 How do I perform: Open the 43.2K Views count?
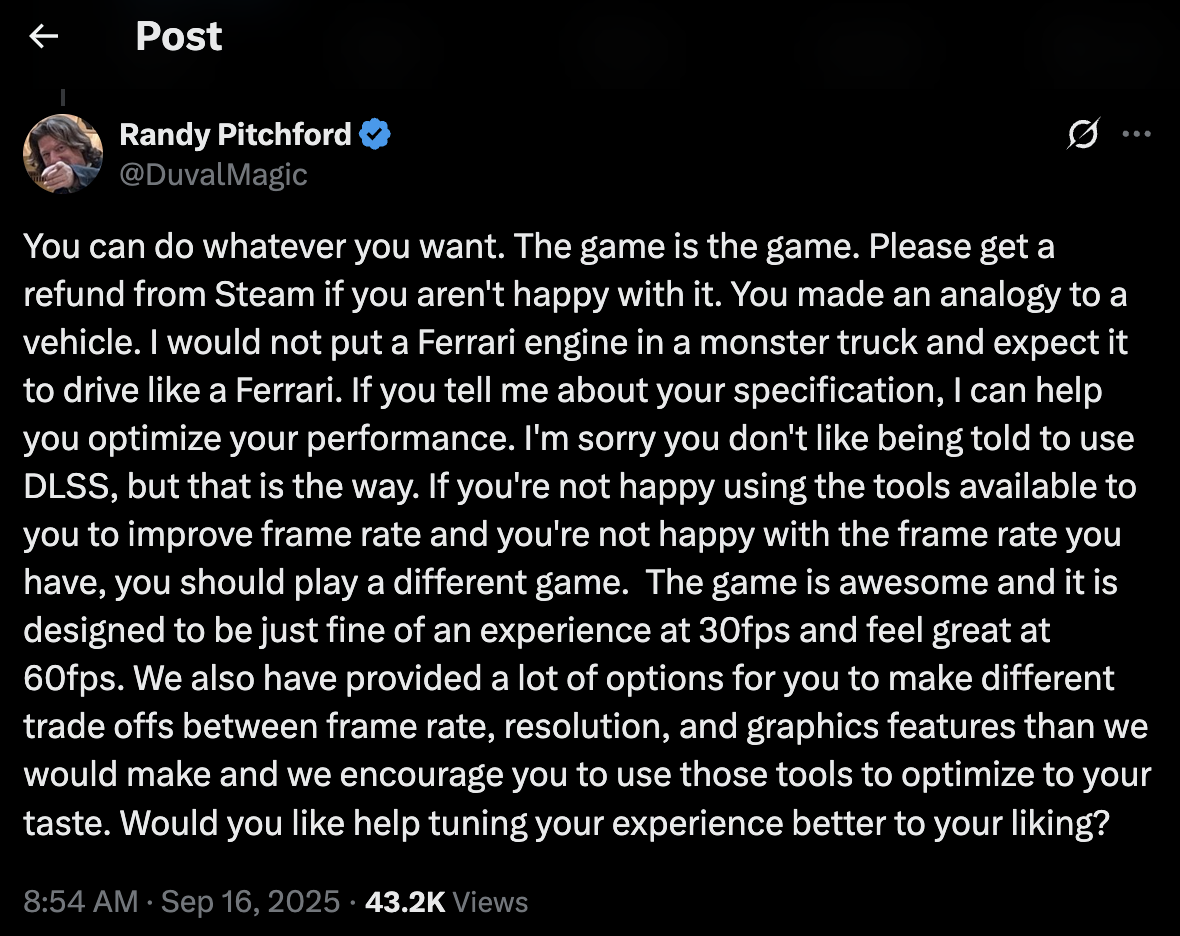coord(405,901)
